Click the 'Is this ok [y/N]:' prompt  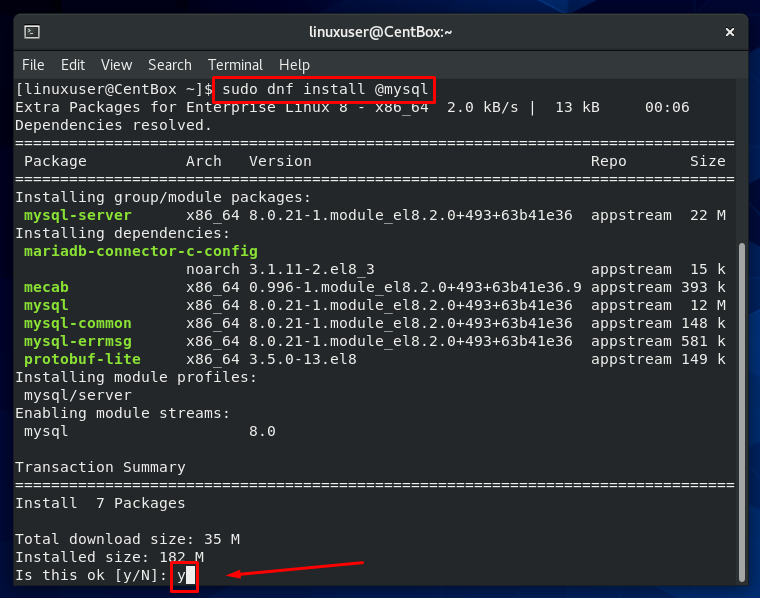click(x=91, y=575)
